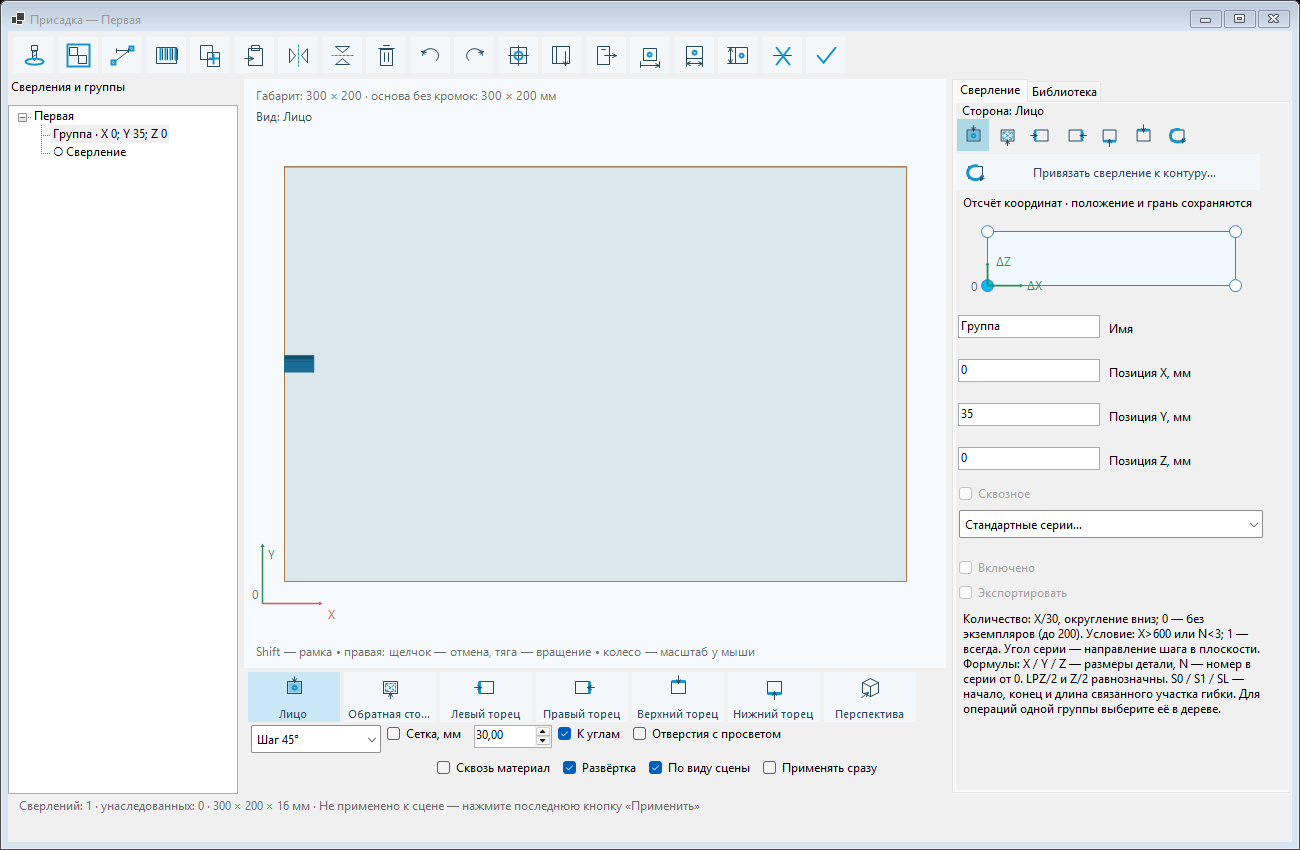
Task: Toggle the Применять сразу checkbox
Action: click(770, 768)
